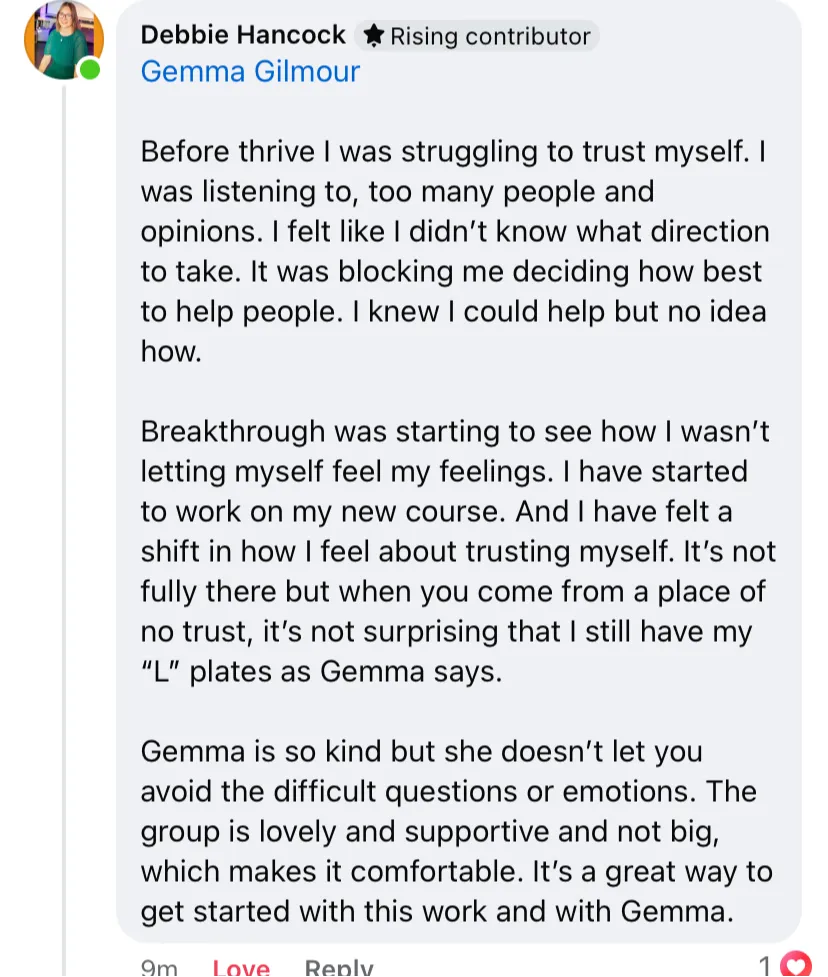Click the red heart reaction icon
The image size is (828, 977).
pyautogui.click(x=795, y=966)
